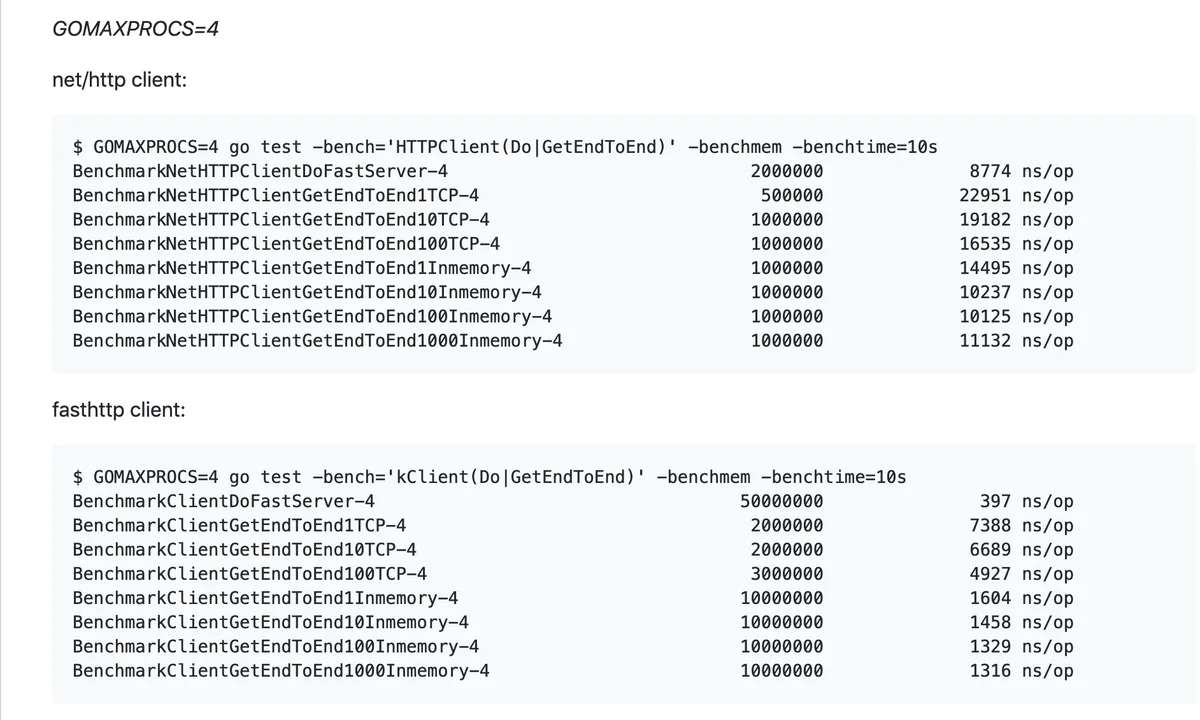This screenshot has width=1200, height=720.
Task: Click the "net/http client:" paragraph text
Action: [x=118, y=79]
